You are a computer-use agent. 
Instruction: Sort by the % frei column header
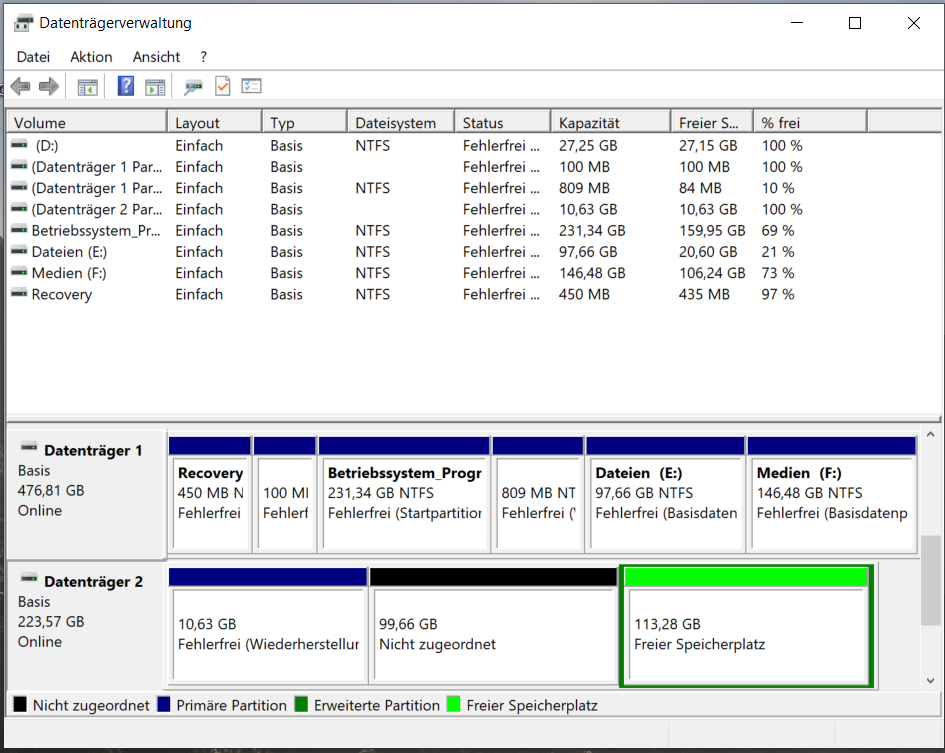point(811,122)
